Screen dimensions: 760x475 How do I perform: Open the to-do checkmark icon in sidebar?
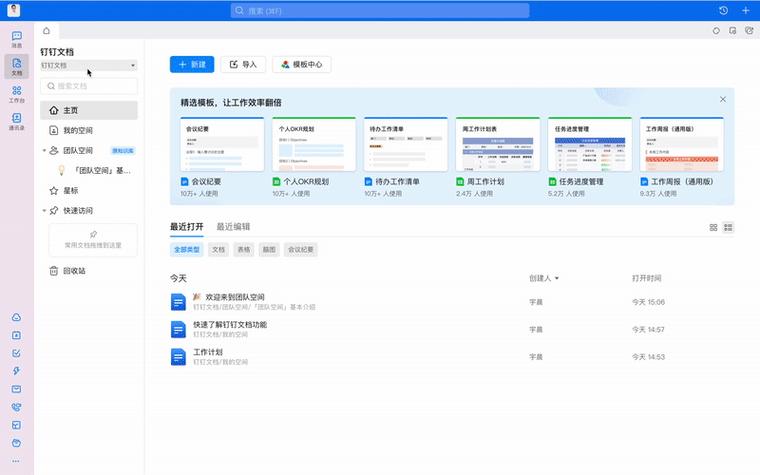tap(16, 353)
